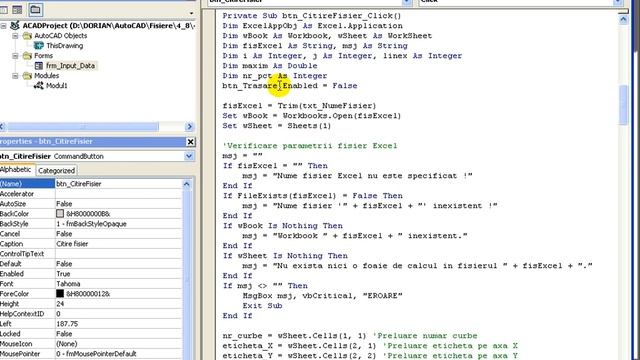Click the Project Explorer horizontal scrollbar thumb
Image resolution: width=640 pixels, height=360 pixels.
point(83,127)
